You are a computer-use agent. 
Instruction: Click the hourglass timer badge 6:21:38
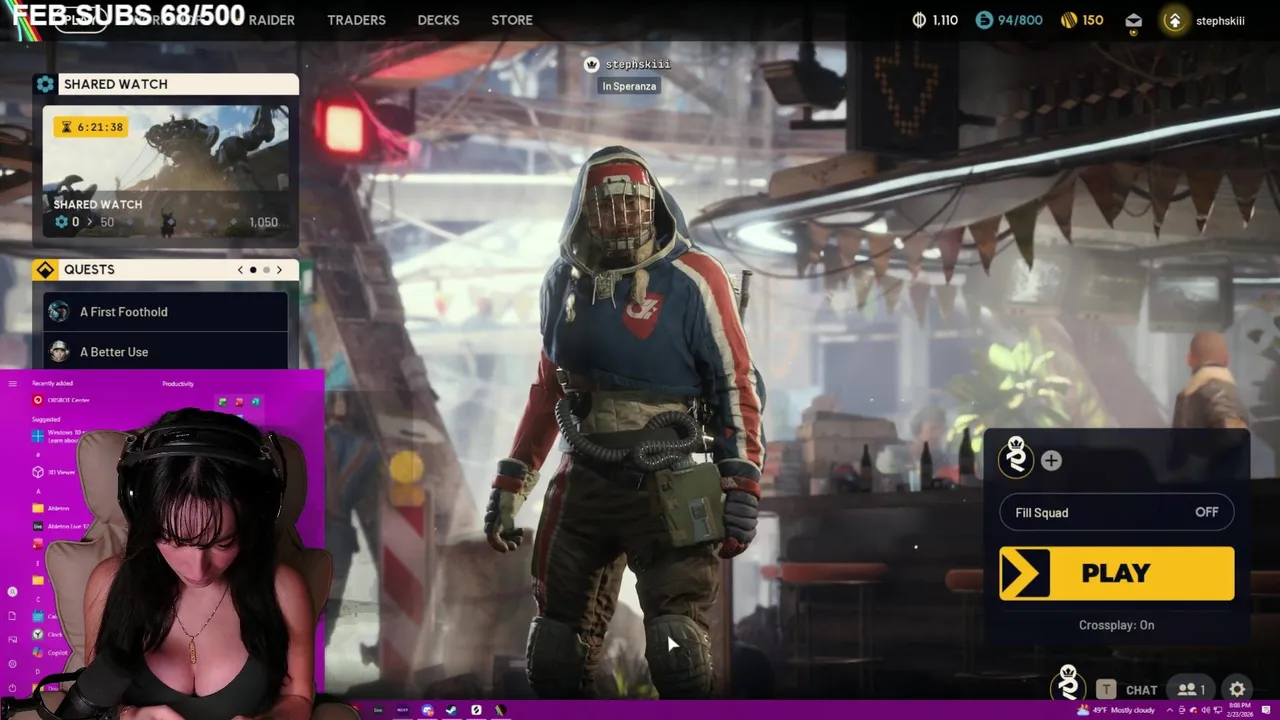pyautogui.click(x=91, y=127)
